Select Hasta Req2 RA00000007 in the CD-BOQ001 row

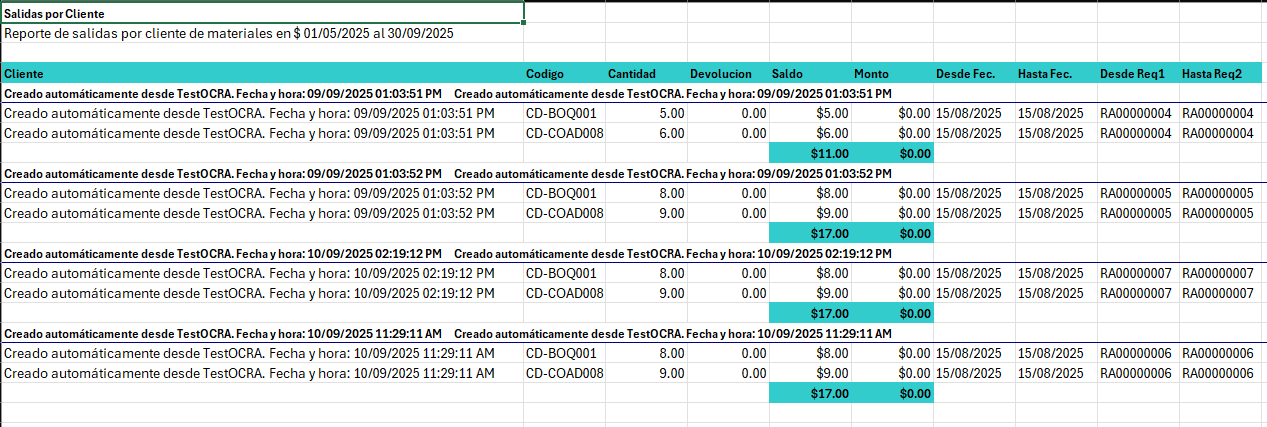click(1223, 273)
